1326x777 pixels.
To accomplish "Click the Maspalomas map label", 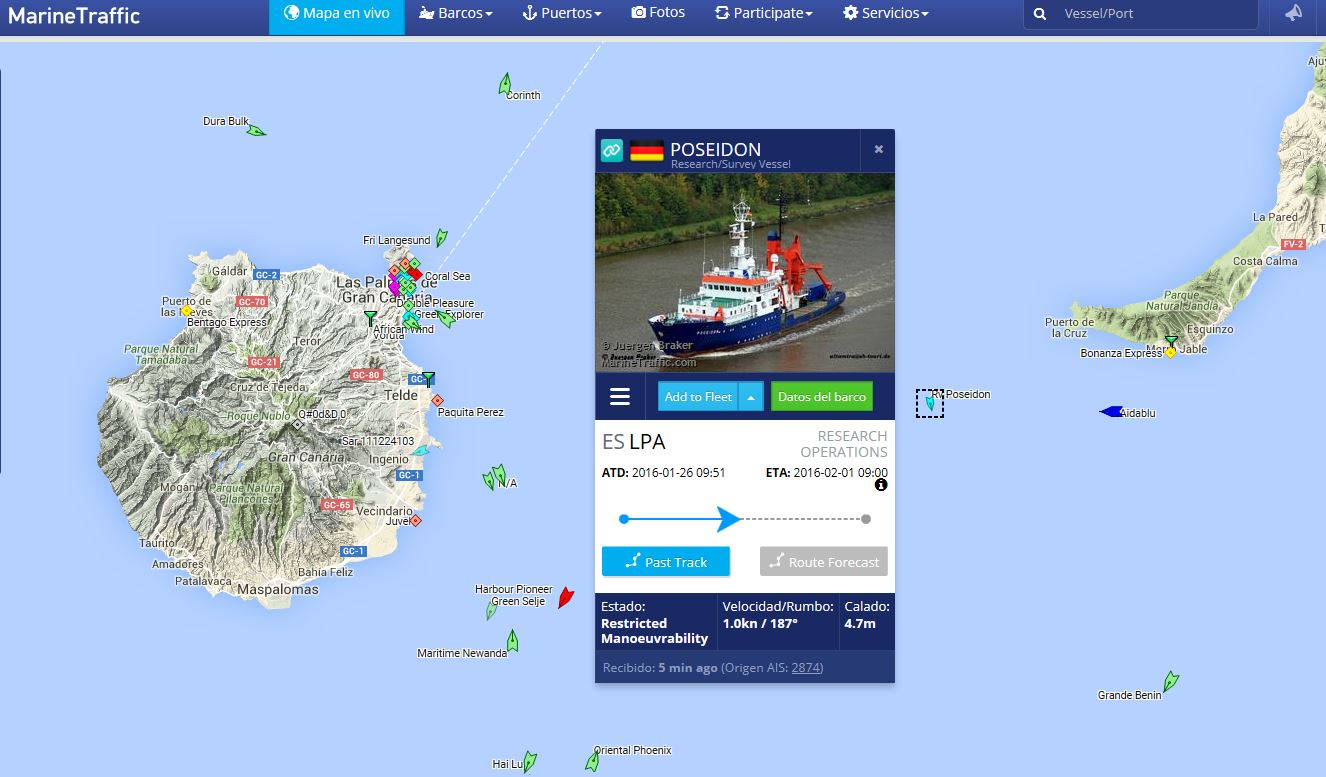I will 278,590.
